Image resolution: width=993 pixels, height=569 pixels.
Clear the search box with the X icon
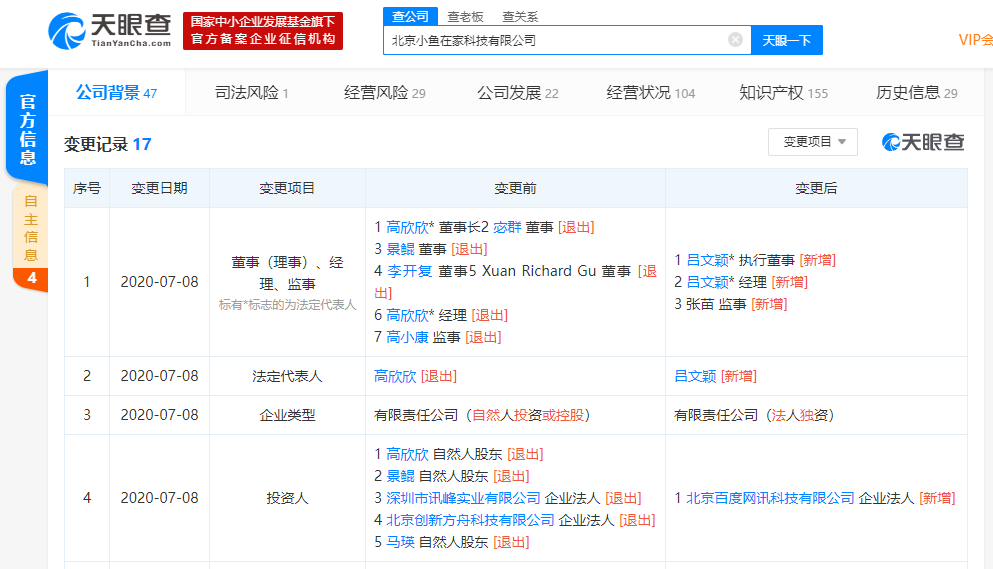[x=735, y=40]
